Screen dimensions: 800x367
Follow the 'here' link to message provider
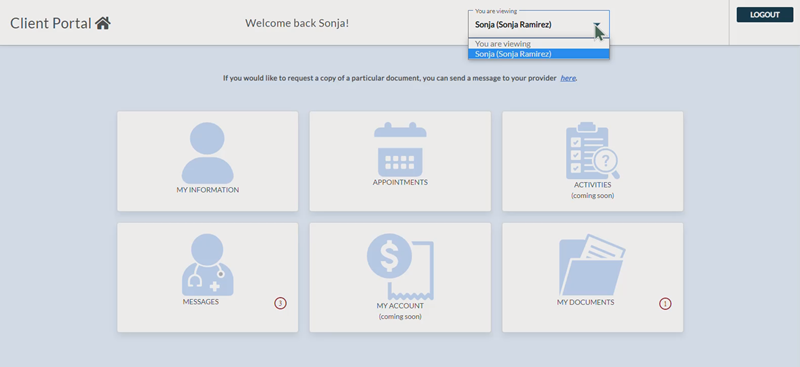tap(568, 78)
